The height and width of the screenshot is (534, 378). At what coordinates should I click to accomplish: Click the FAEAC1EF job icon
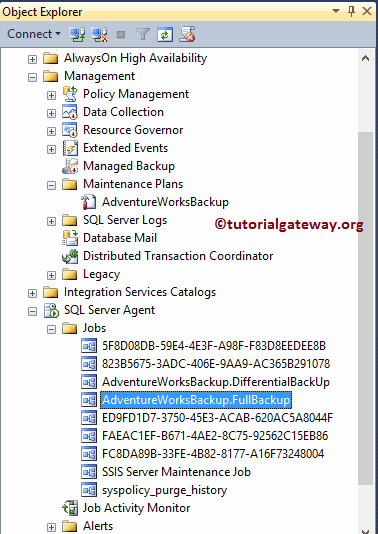[x=89, y=436]
